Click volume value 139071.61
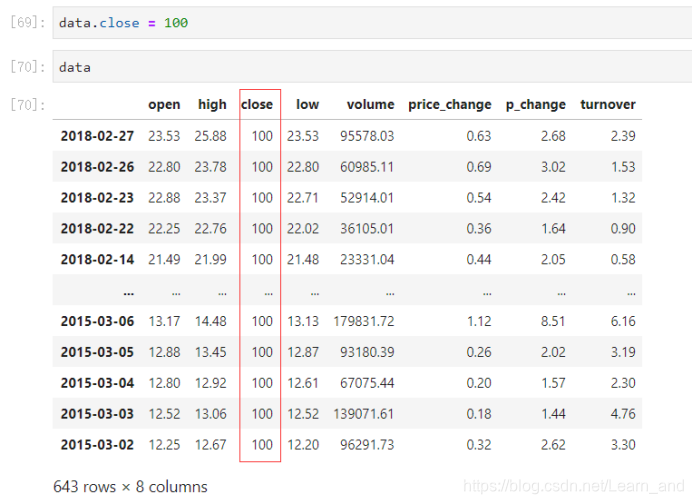This screenshot has height=504, width=693. (x=364, y=414)
